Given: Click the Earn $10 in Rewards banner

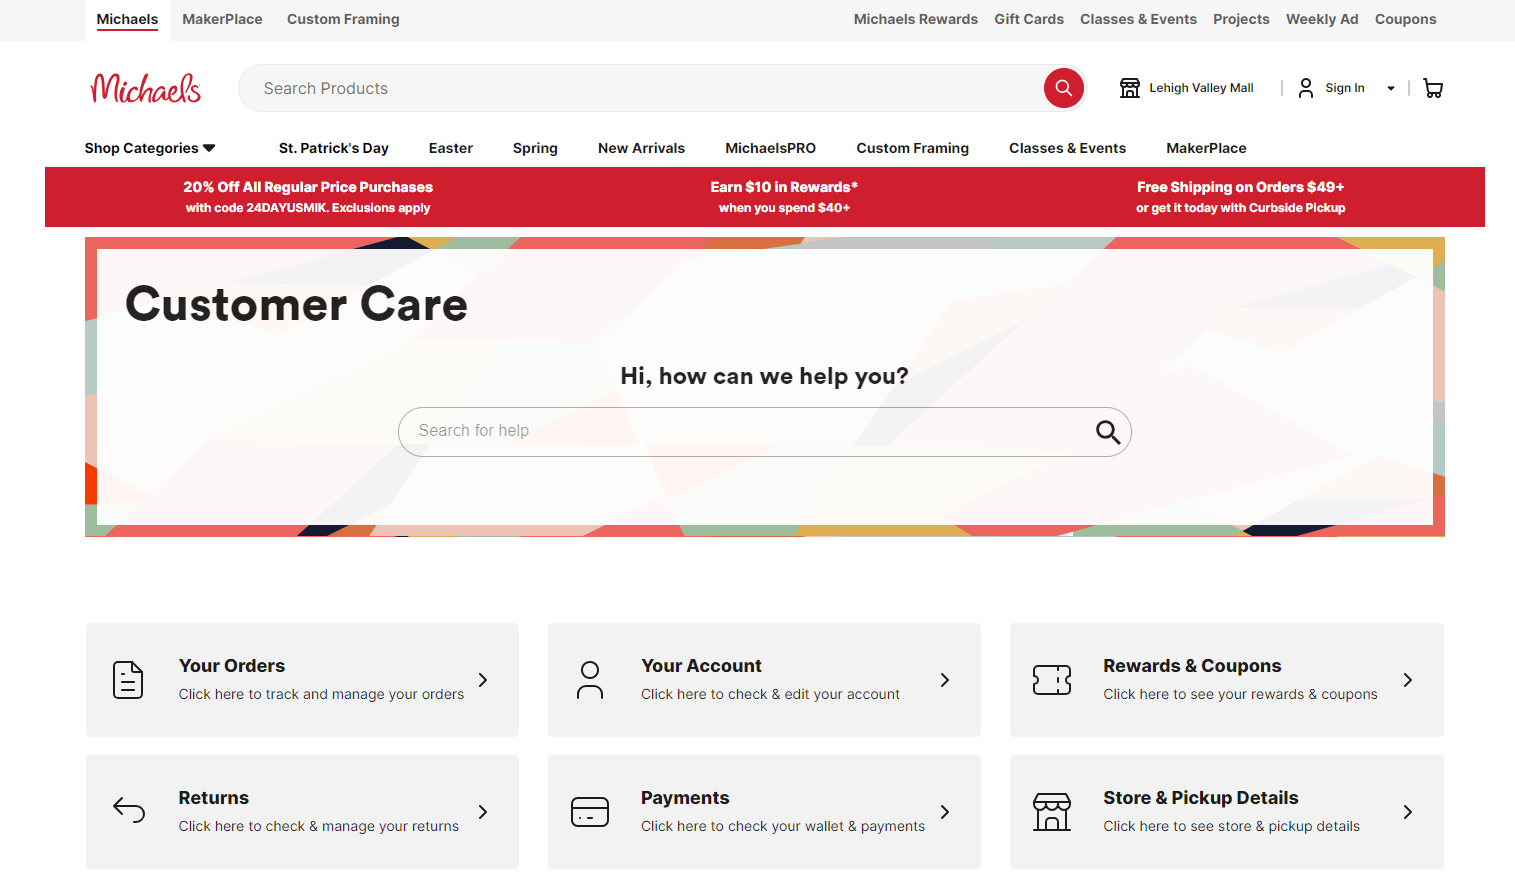Looking at the screenshot, I should [x=784, y=197].
